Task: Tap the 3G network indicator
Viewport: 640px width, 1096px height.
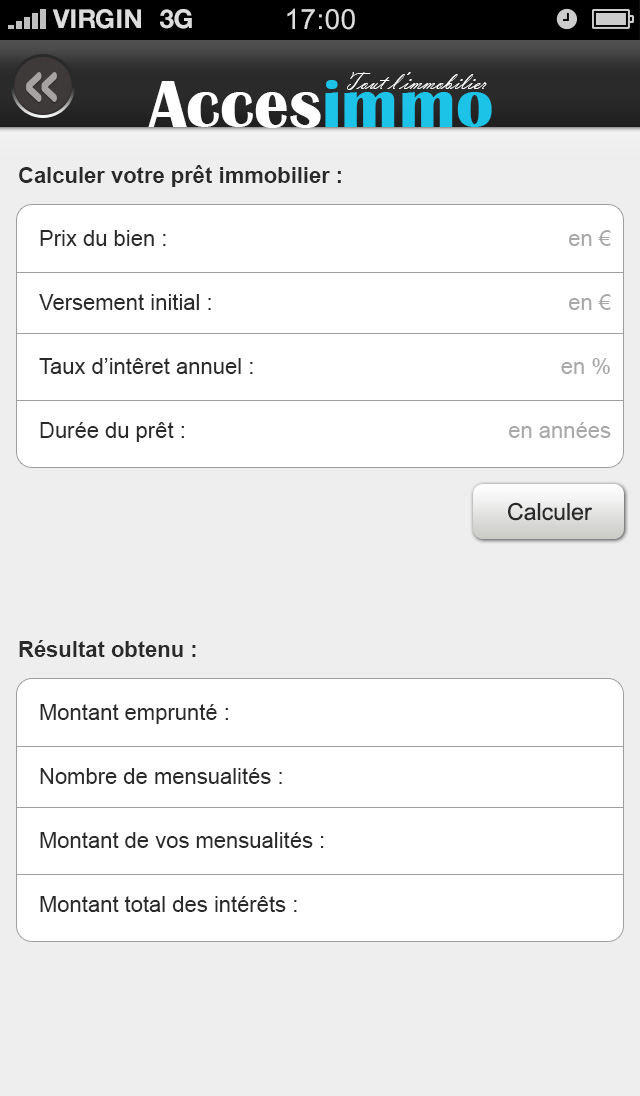Action: [x=176, y=20]
